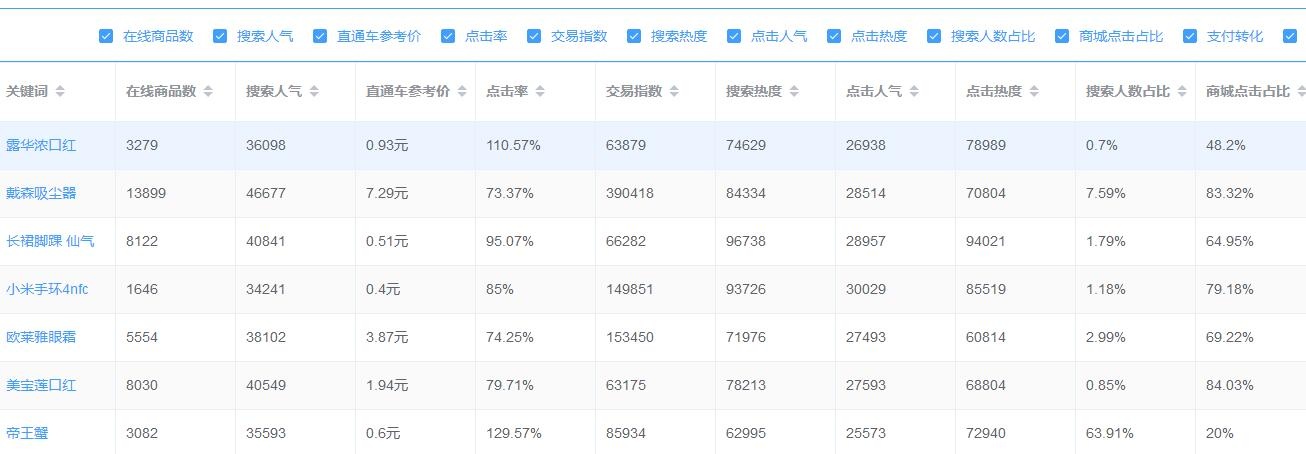Sort by 搜索人气 column sort icon
The image size is (1306, 454).
[314, 91]
